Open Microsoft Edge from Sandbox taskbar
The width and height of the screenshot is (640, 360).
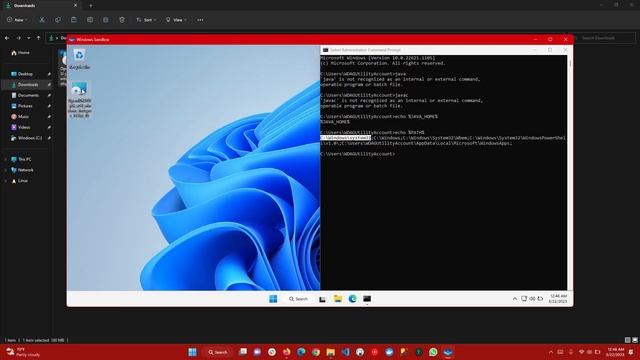[352, 299]
